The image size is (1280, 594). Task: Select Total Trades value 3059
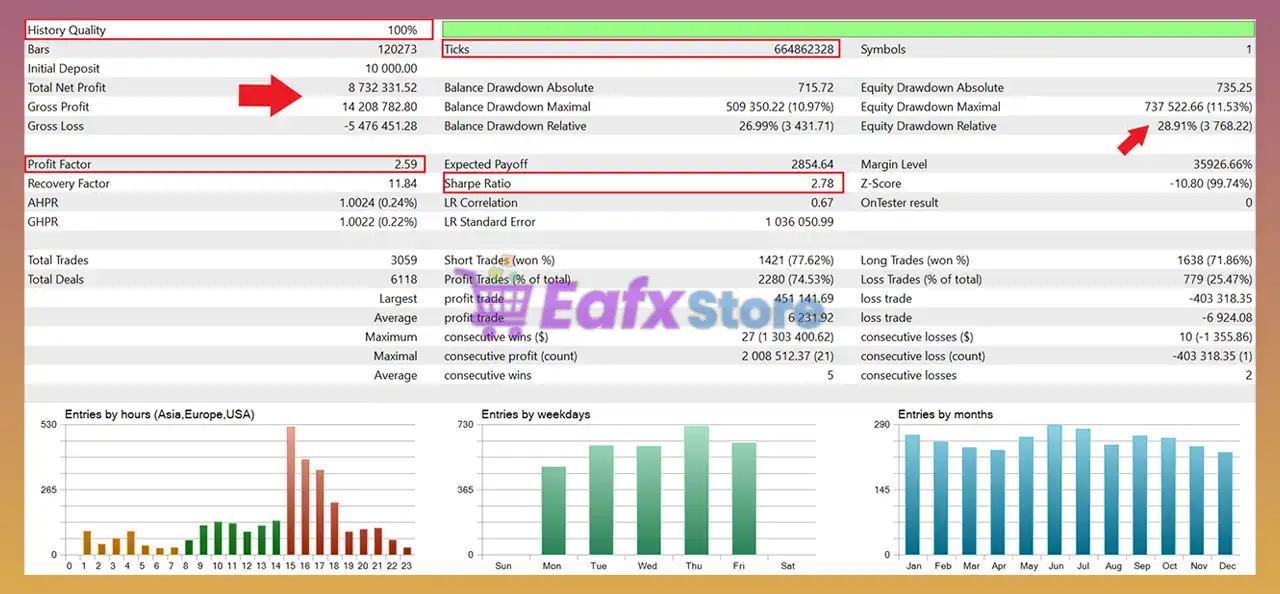click(404, 260)
